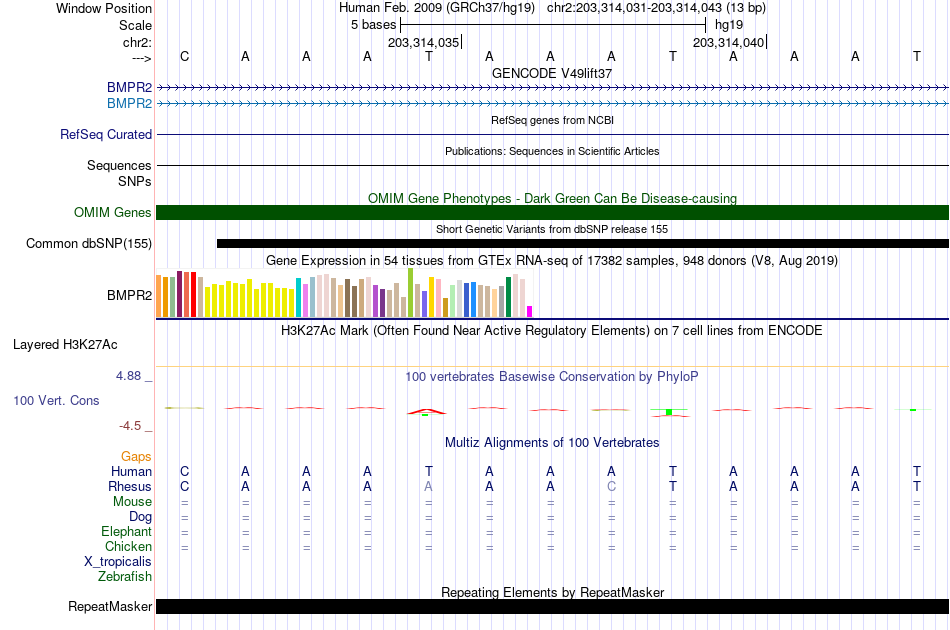Click the chr2:203,314,031-203,314,043 (13 bp) position text
The width and height of the screenshot is (950, 630).
(x=656, y=8)
